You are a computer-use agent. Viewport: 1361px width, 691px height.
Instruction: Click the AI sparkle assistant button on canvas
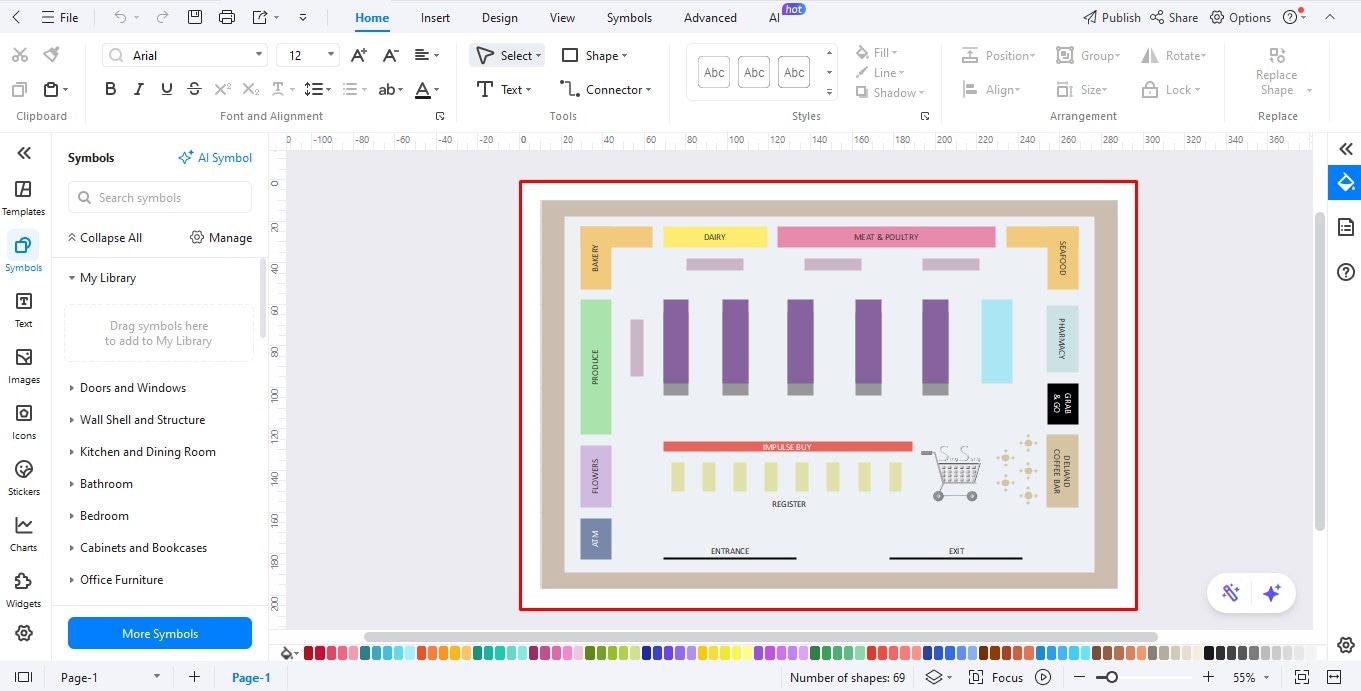[x=1272, y=593]
